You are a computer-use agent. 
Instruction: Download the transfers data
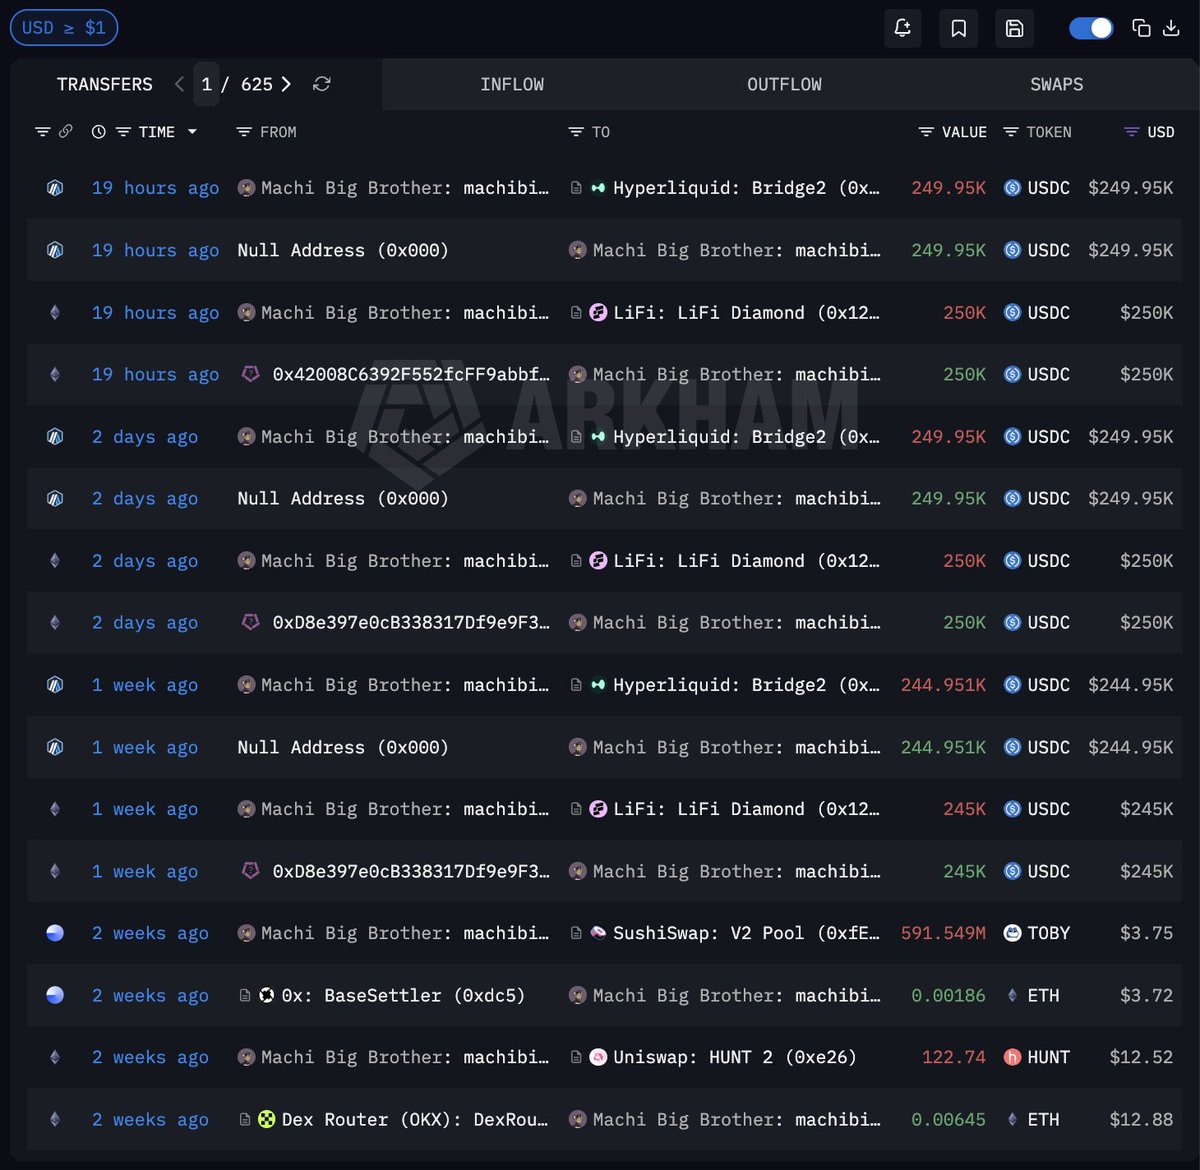(x=1171, y=28)
